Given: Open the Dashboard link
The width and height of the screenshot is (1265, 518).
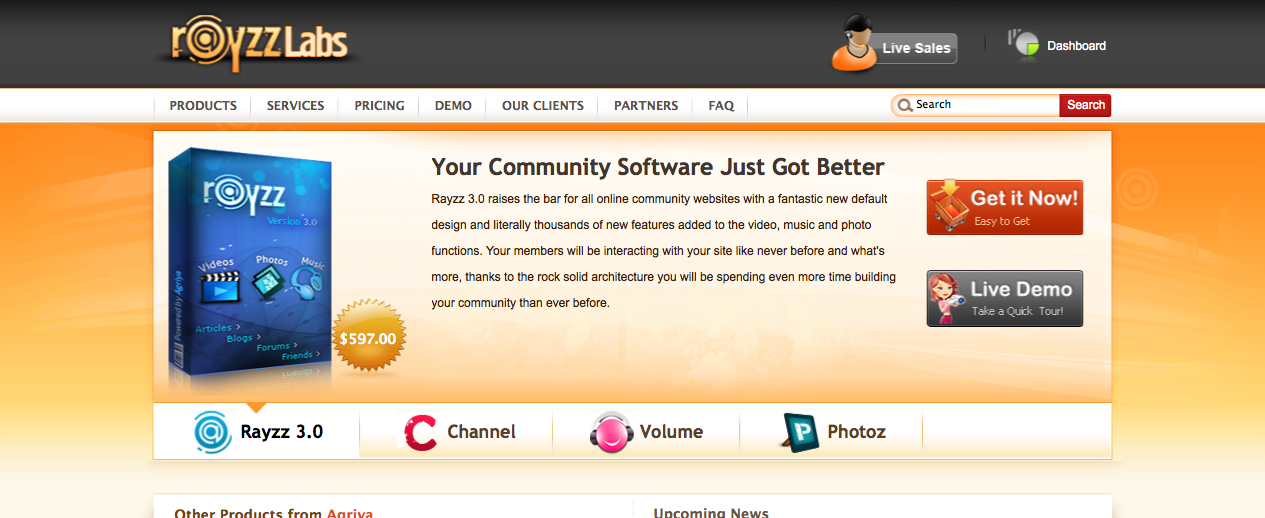Looking at the screenshot, I should click(x=1076, y=46).
